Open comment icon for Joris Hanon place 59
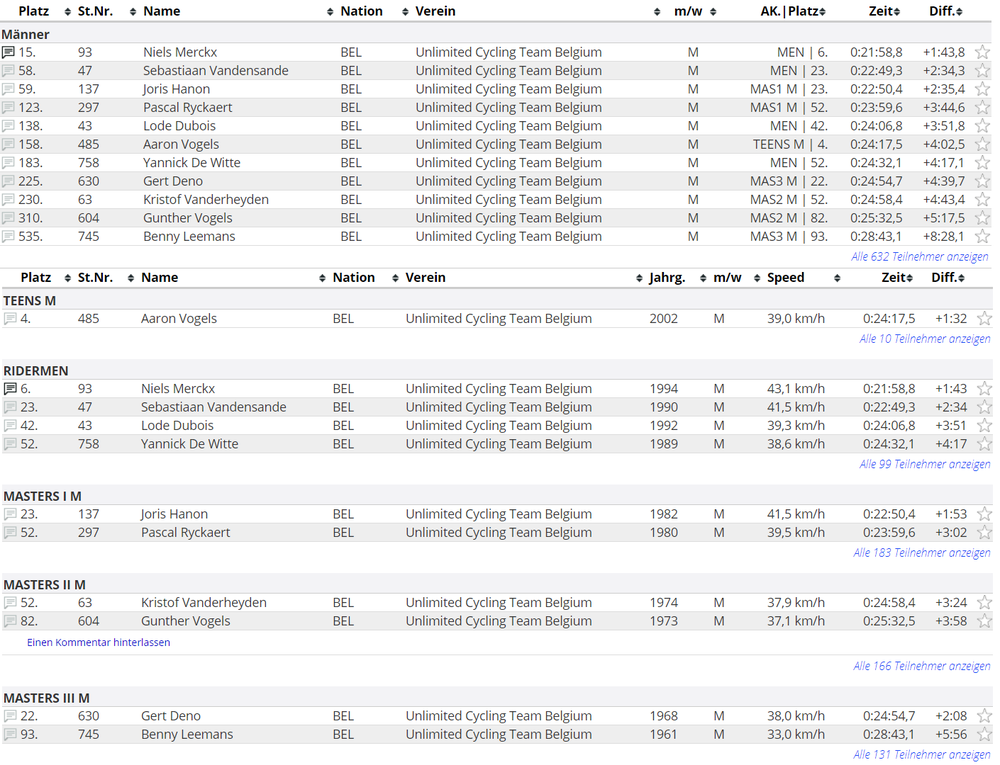 pos(8,89)
